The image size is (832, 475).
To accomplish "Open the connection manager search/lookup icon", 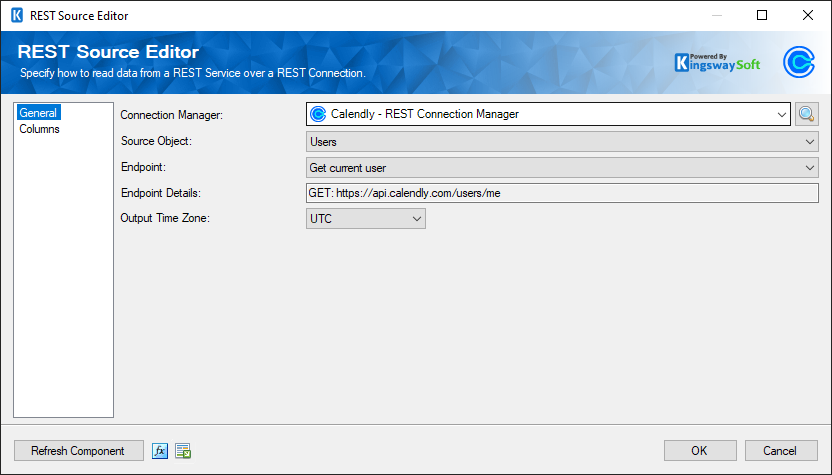I will click(x=807, y=114).
